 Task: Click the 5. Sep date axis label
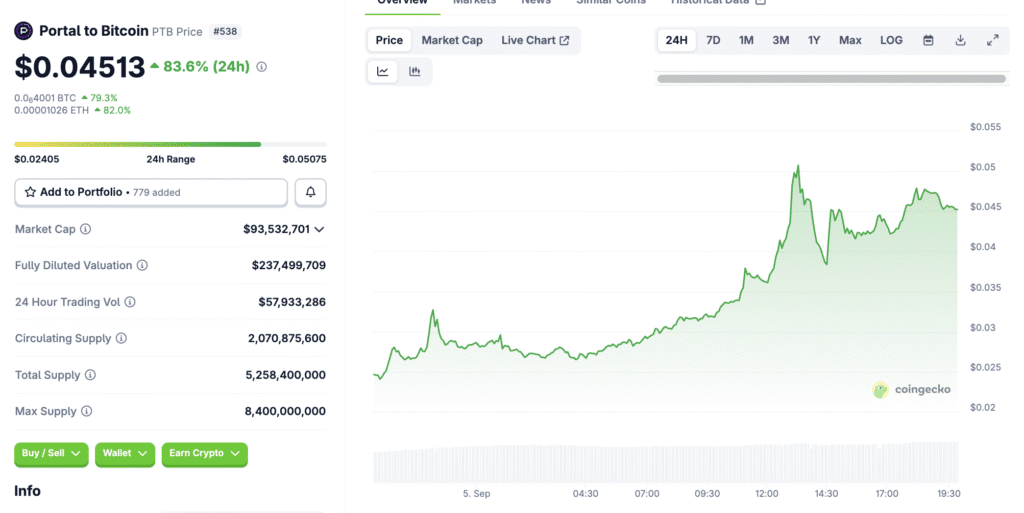pos(477,493)
